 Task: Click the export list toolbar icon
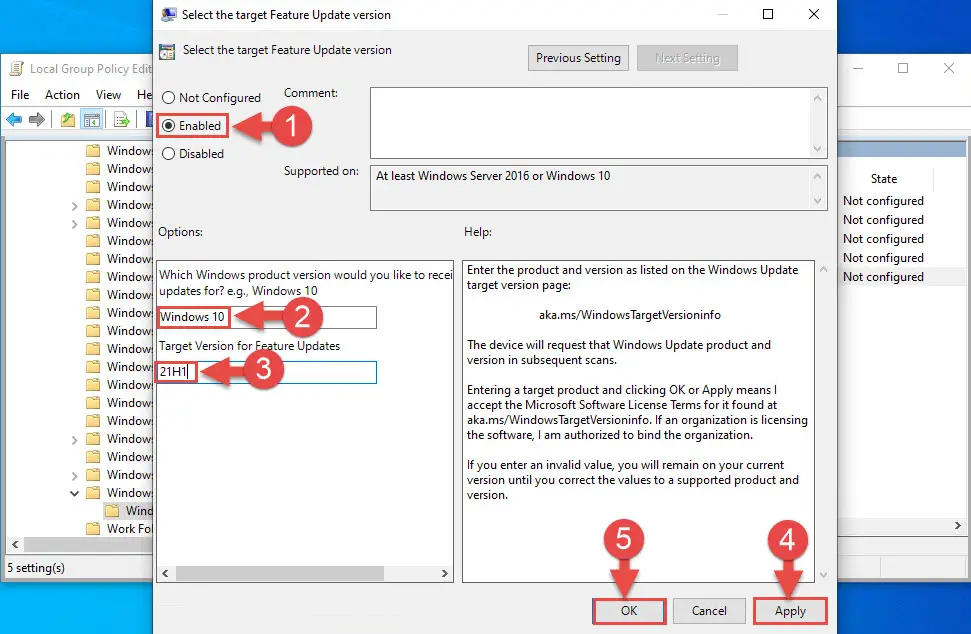point(121,119)
